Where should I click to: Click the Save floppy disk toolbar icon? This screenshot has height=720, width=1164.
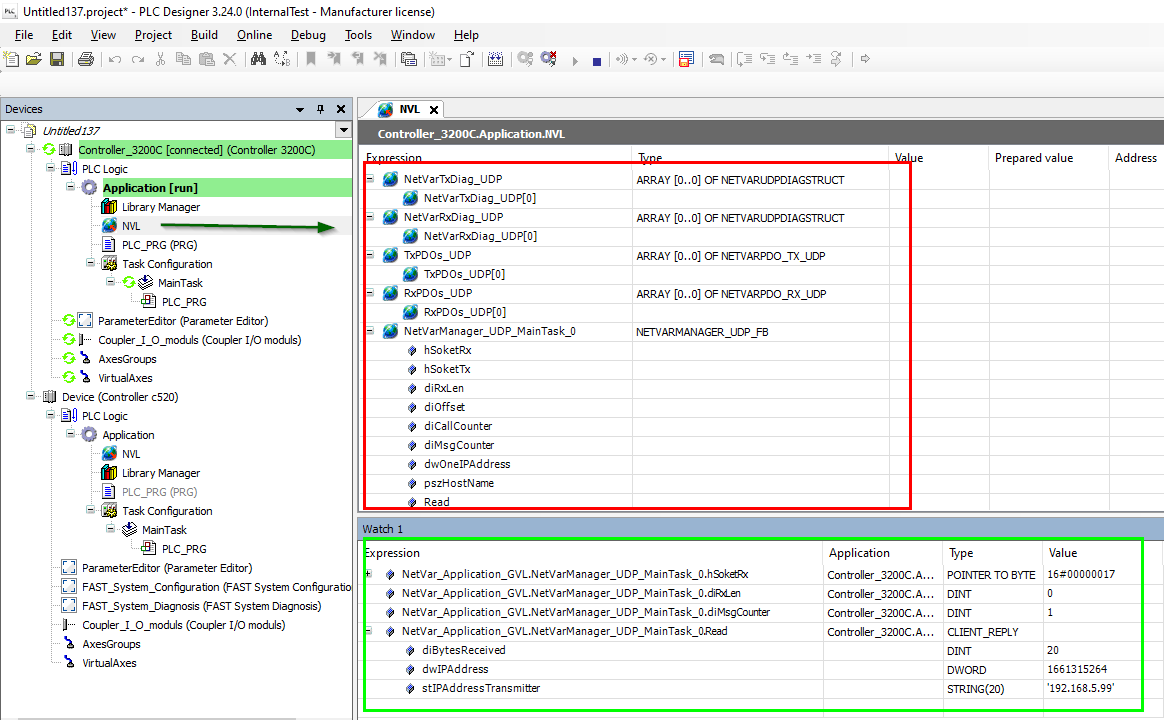tap(57, 60)
